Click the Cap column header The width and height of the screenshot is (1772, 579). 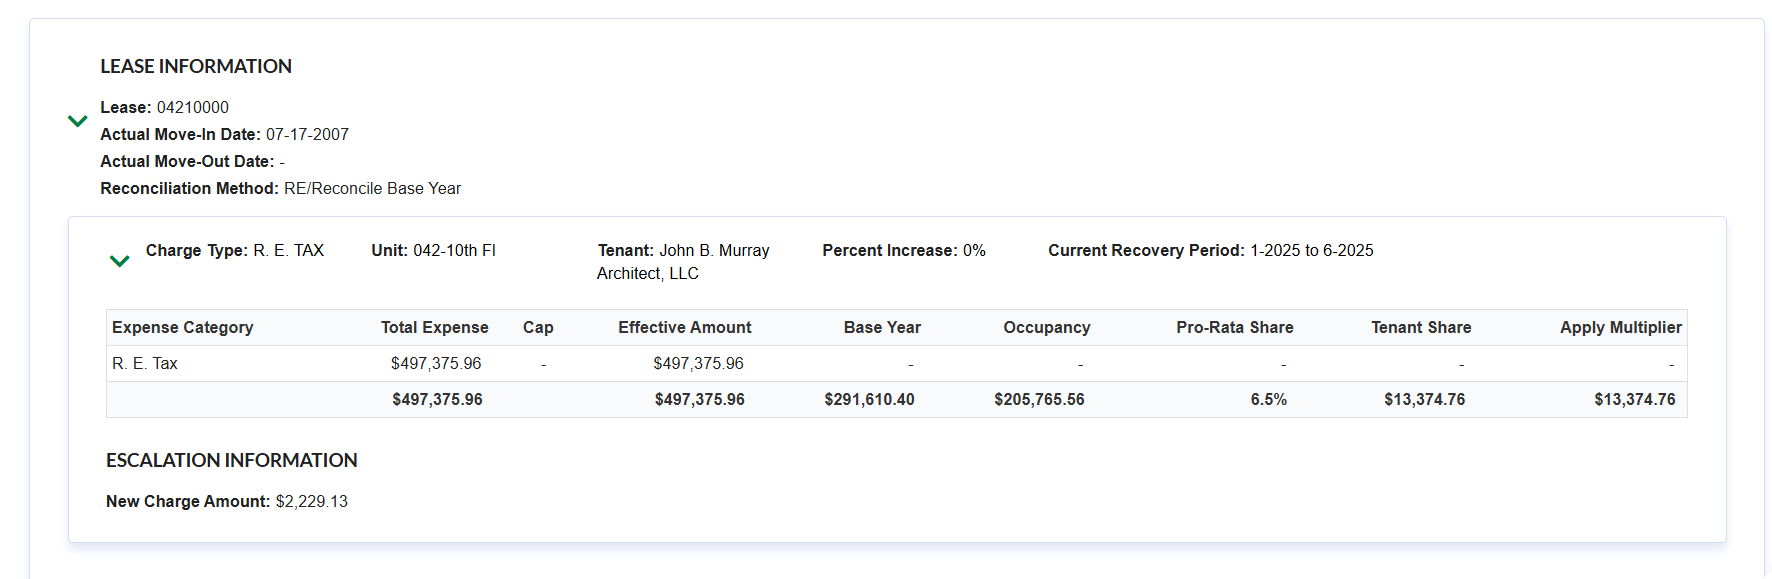(x=538, y=327)
